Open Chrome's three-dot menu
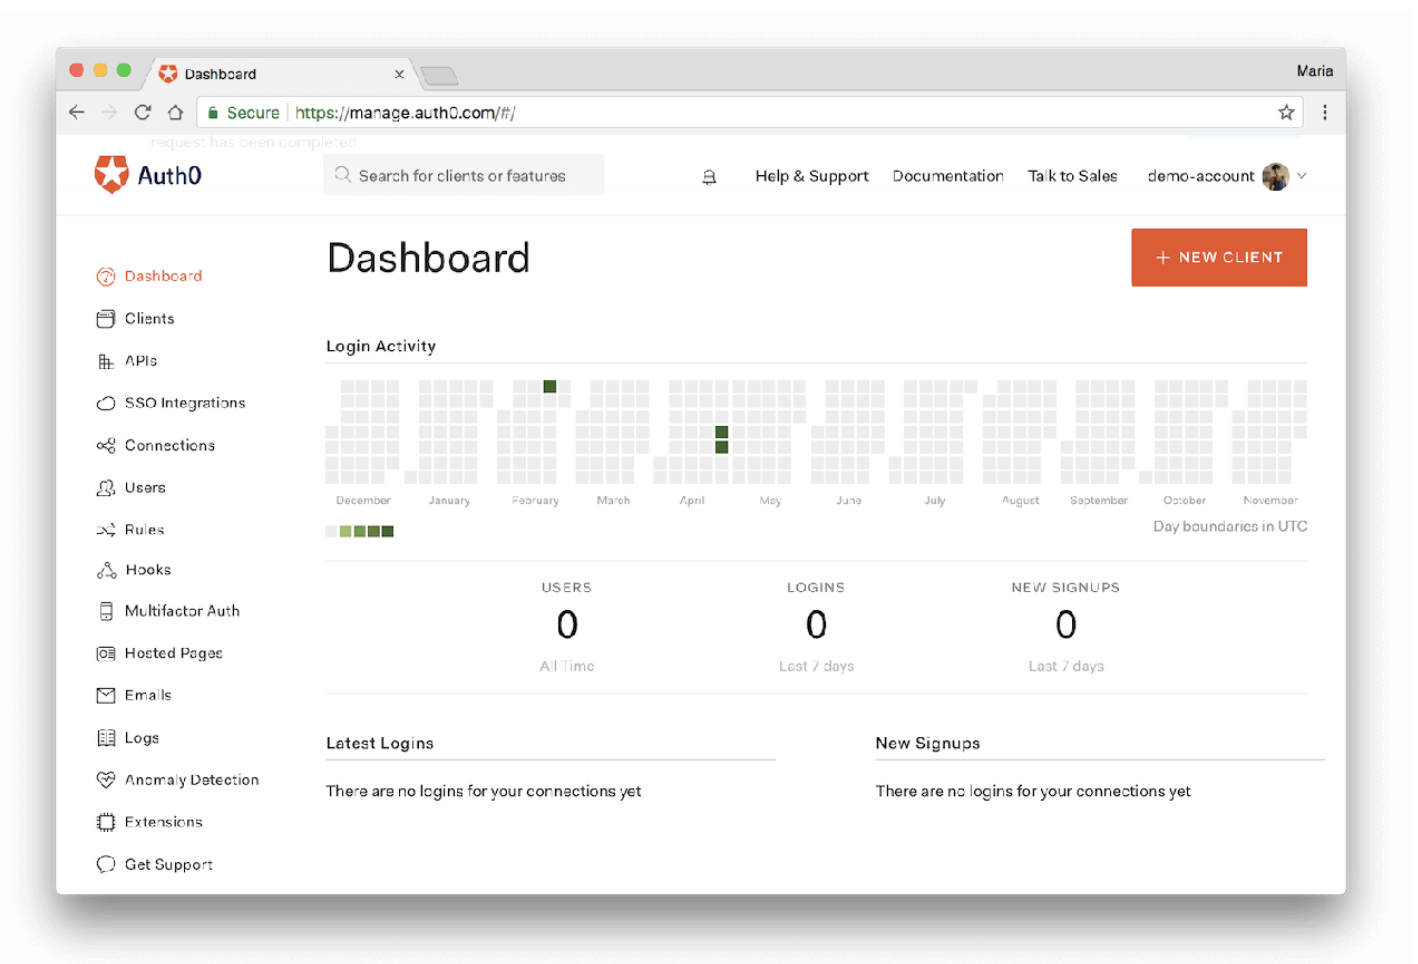1418x964 pixels. tap(1325, 113)
